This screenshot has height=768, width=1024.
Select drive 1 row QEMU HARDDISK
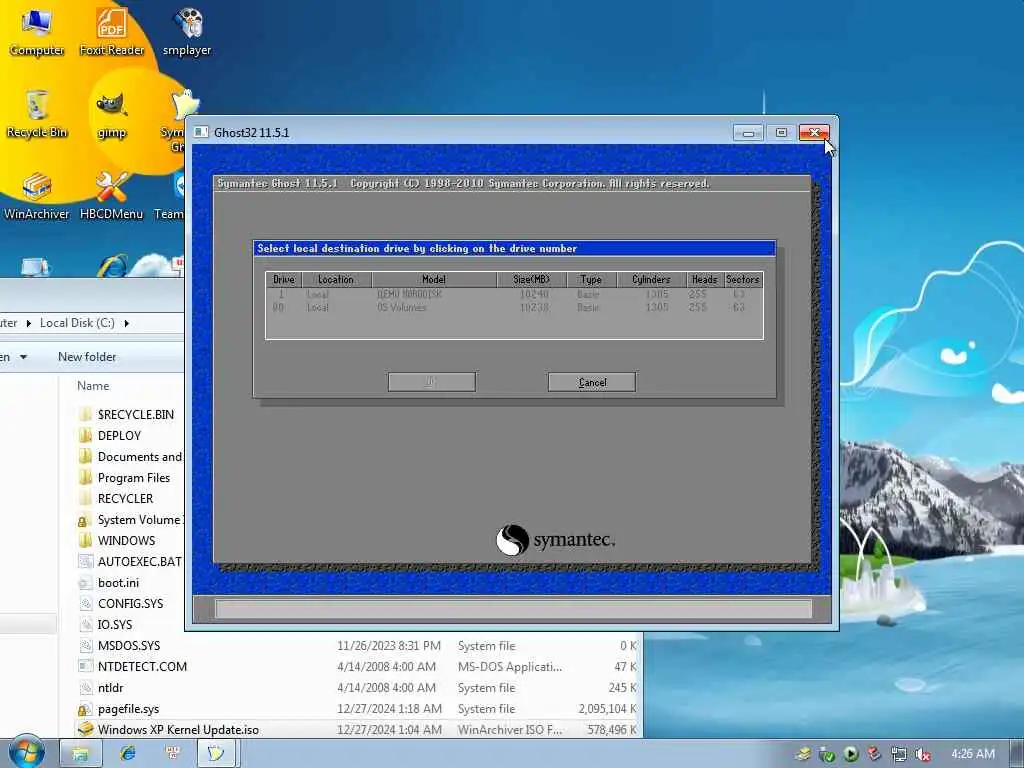[x=514, y=295]
